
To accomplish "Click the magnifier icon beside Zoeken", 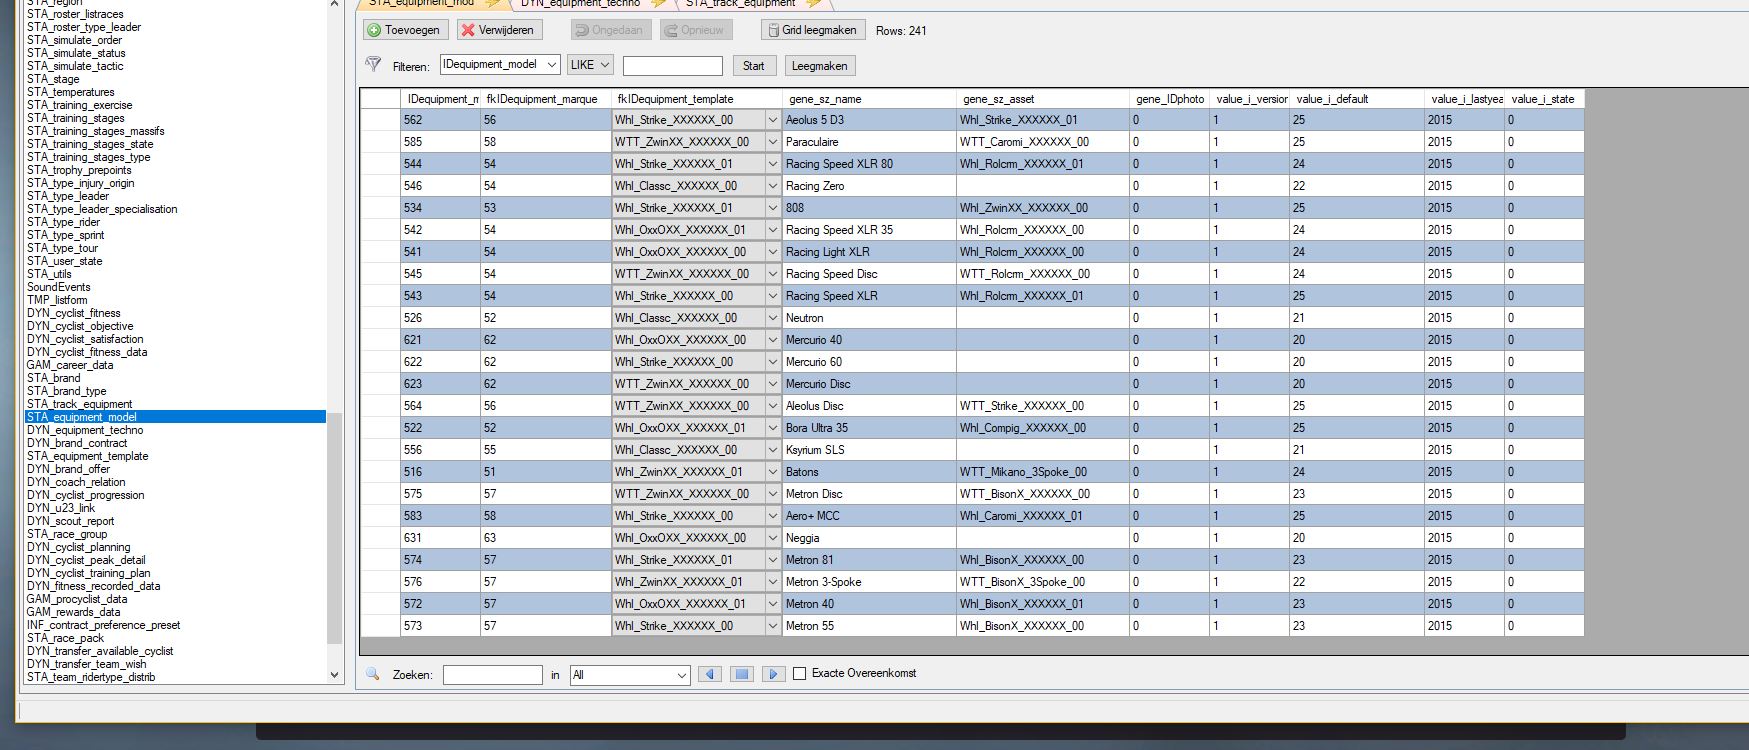I will 373,674.
